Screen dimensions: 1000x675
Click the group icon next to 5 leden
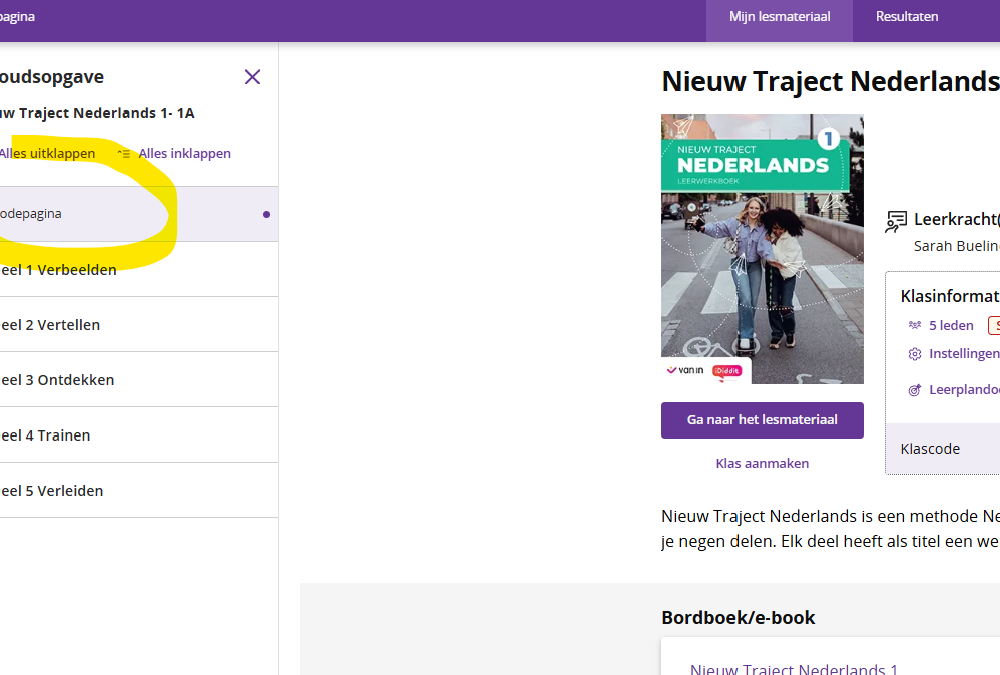(913, 324)
